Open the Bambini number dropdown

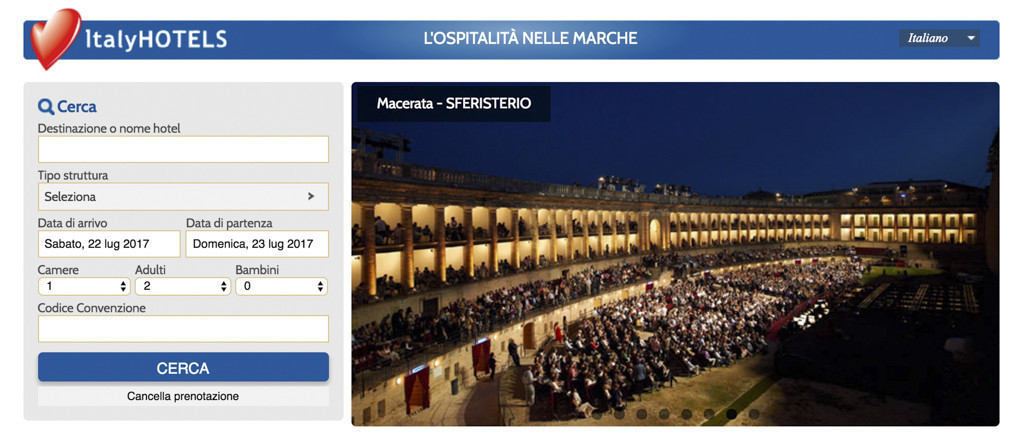pyautogui.click(x=281, y=286)
